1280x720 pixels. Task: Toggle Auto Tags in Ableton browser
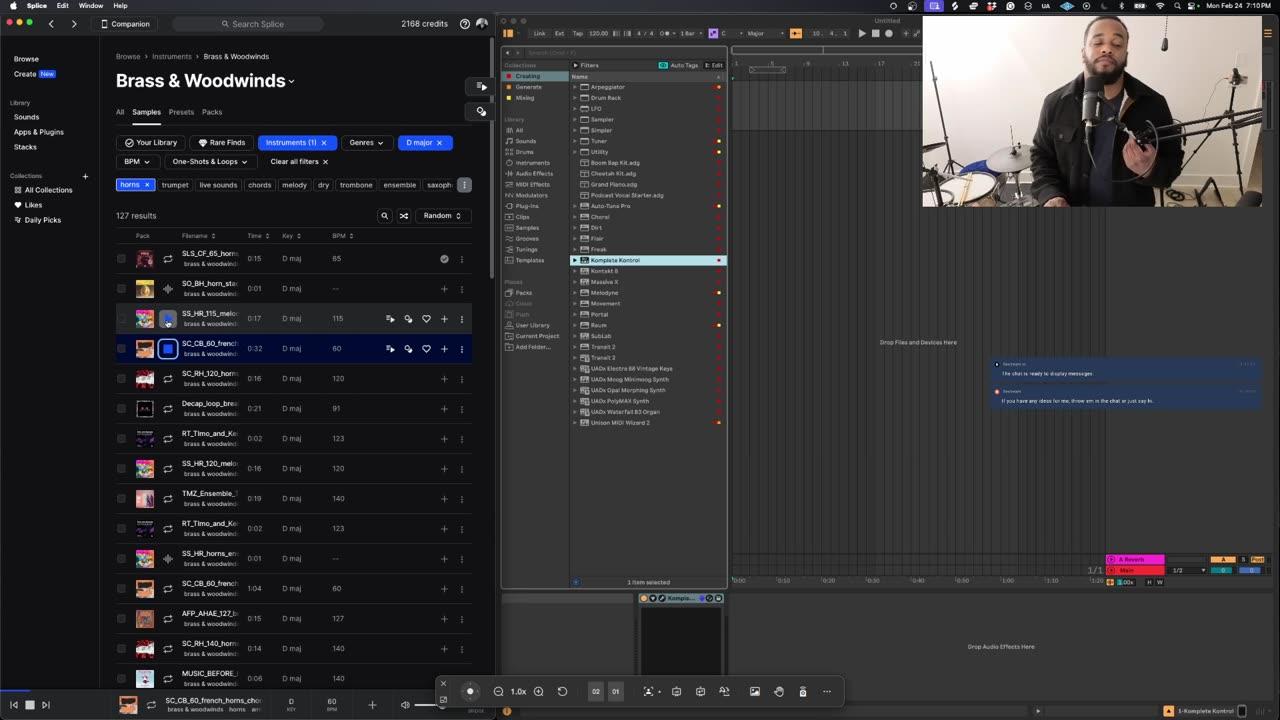click(679, 65)
